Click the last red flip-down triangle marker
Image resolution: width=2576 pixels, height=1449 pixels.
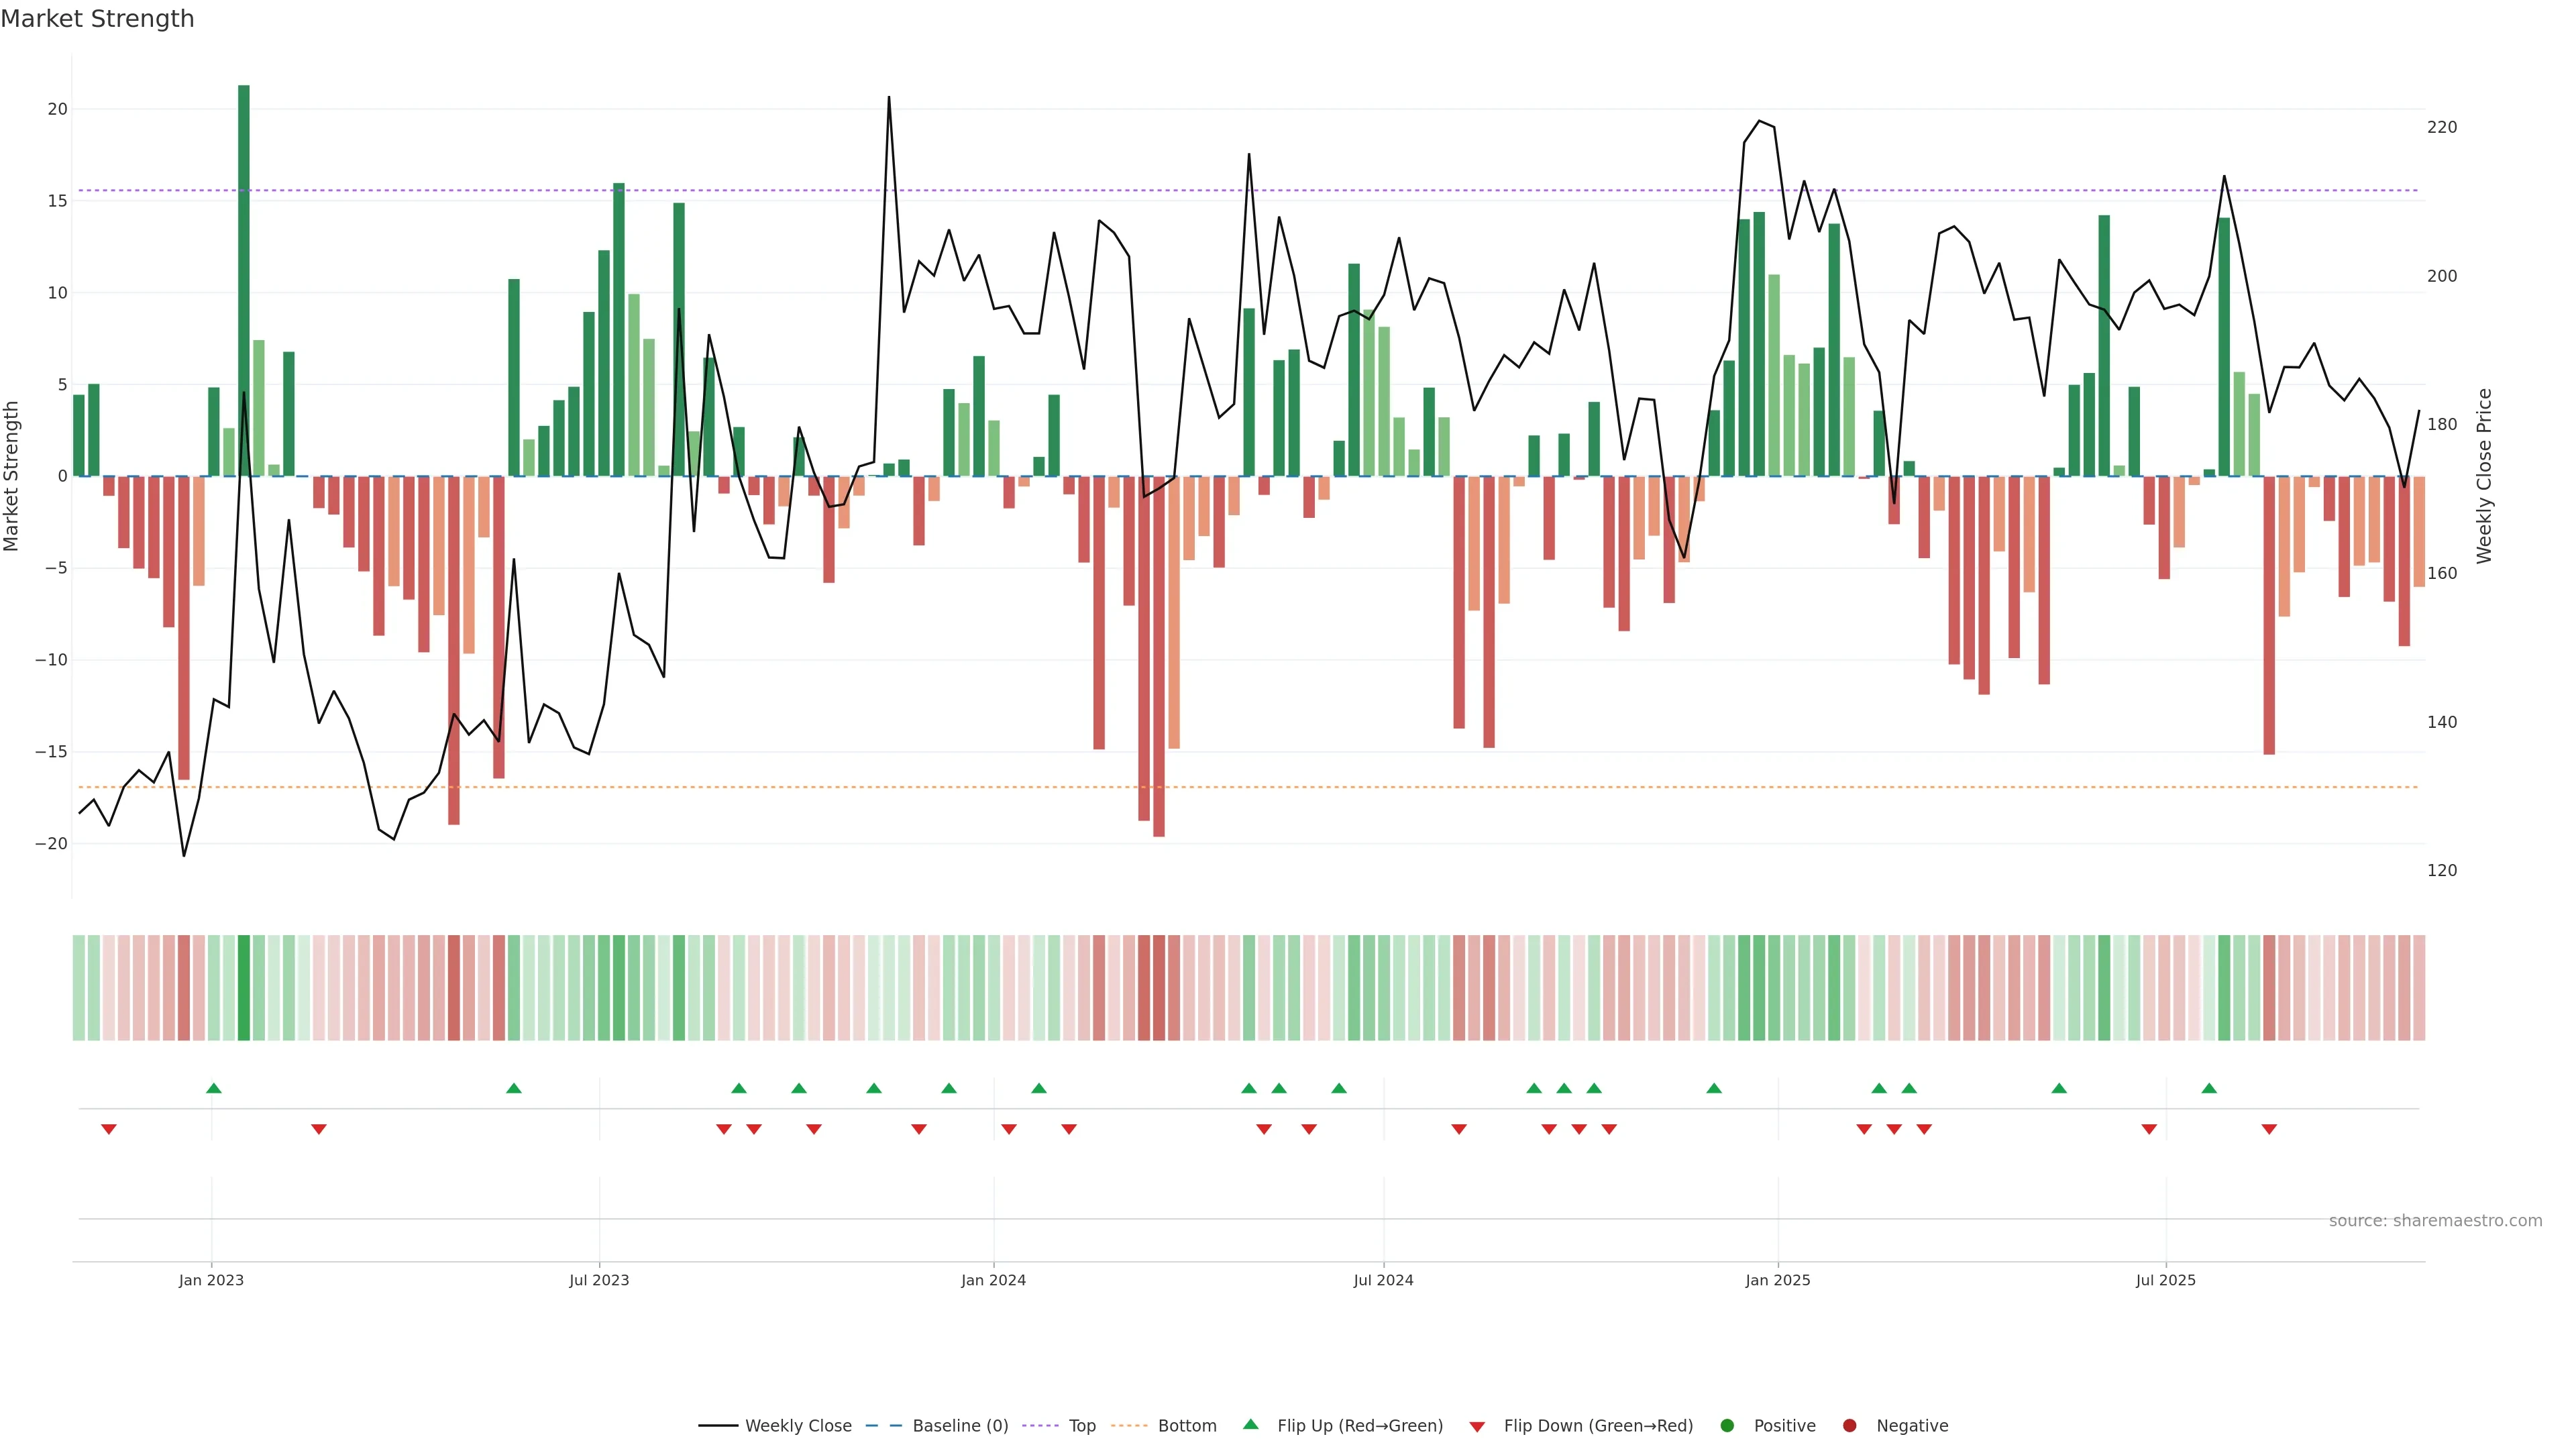pyautogui.click(x=2269, y=1129)
